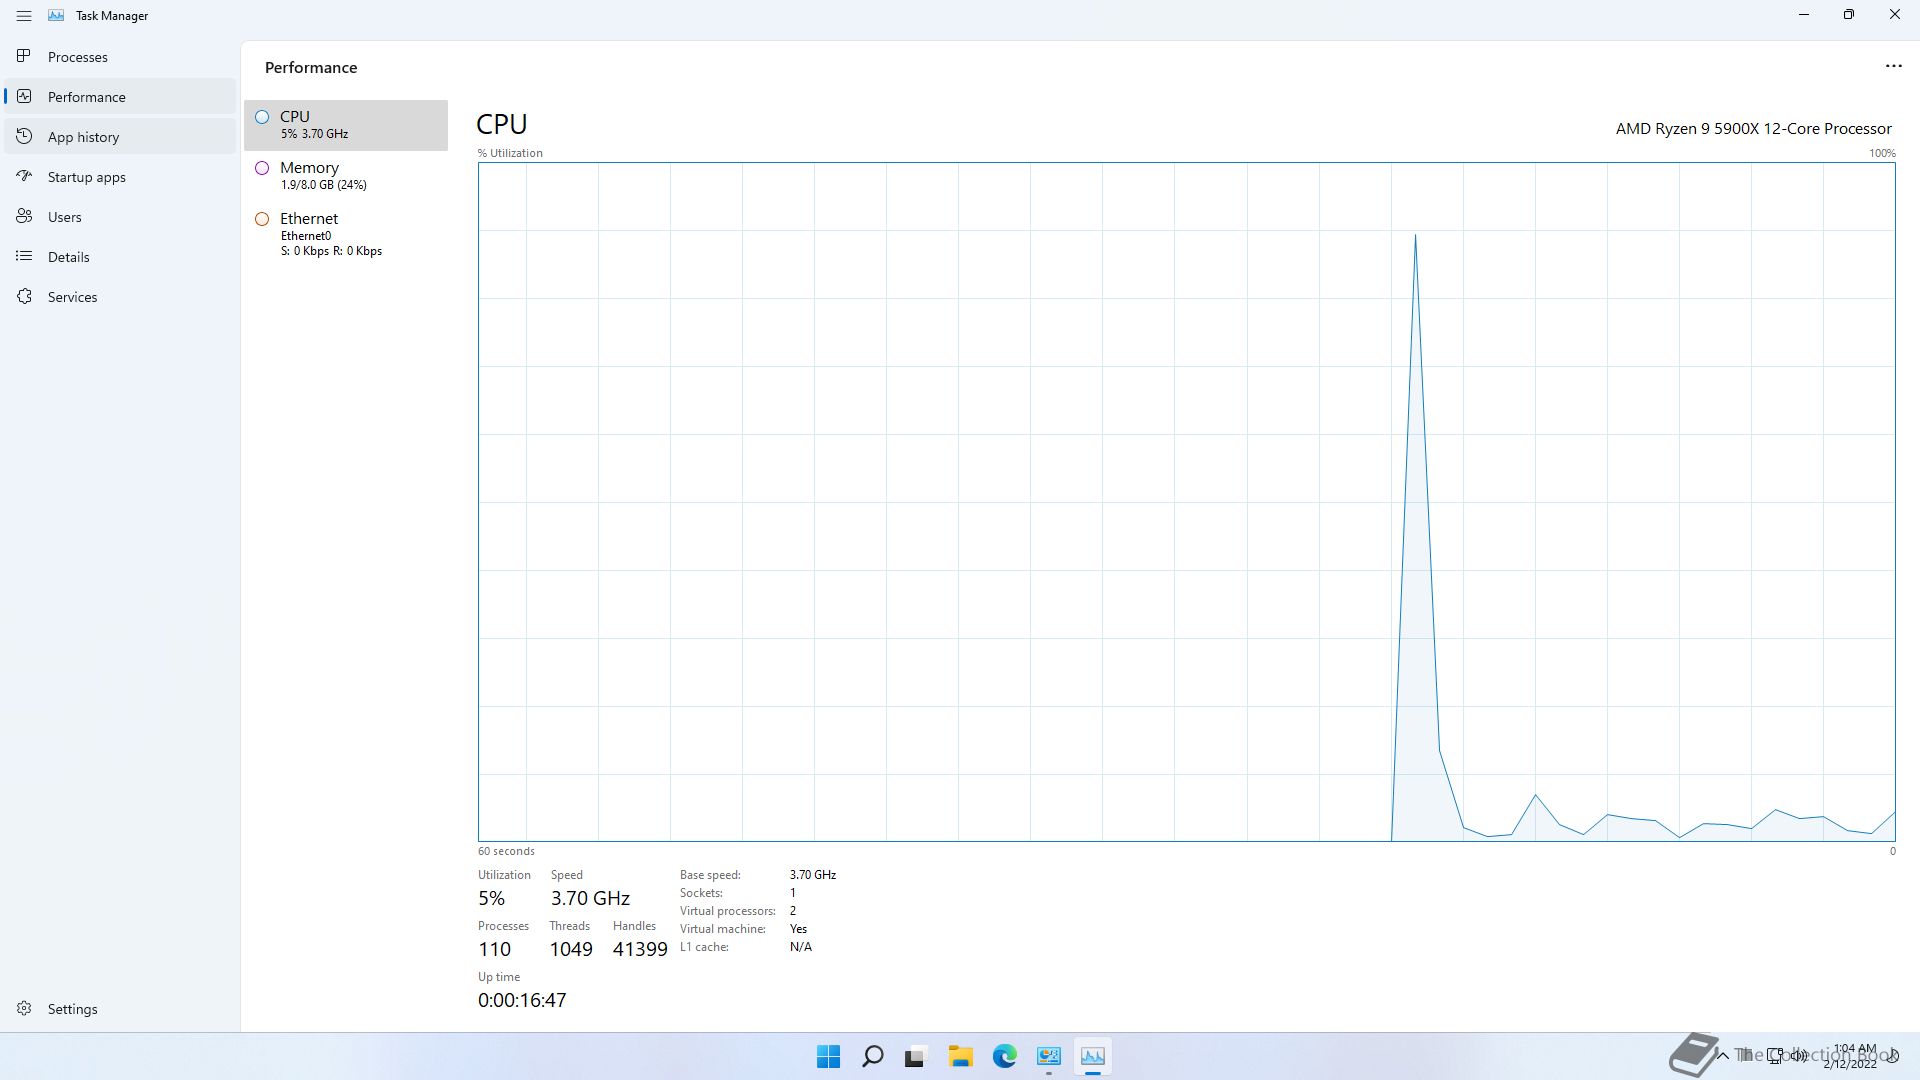Select the Performance page
The image size is (1920, 1080).
(121, 97)
